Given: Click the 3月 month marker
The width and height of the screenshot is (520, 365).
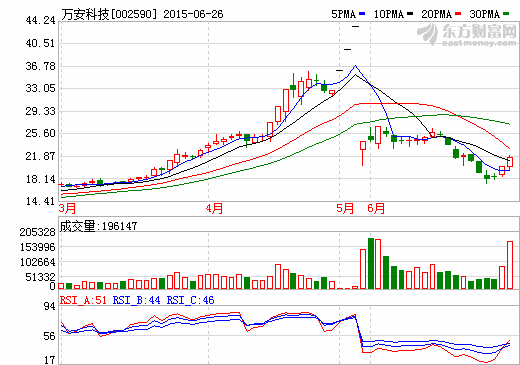Looking at the screenshot, I should pyautogui.click(x=67, y=208).
